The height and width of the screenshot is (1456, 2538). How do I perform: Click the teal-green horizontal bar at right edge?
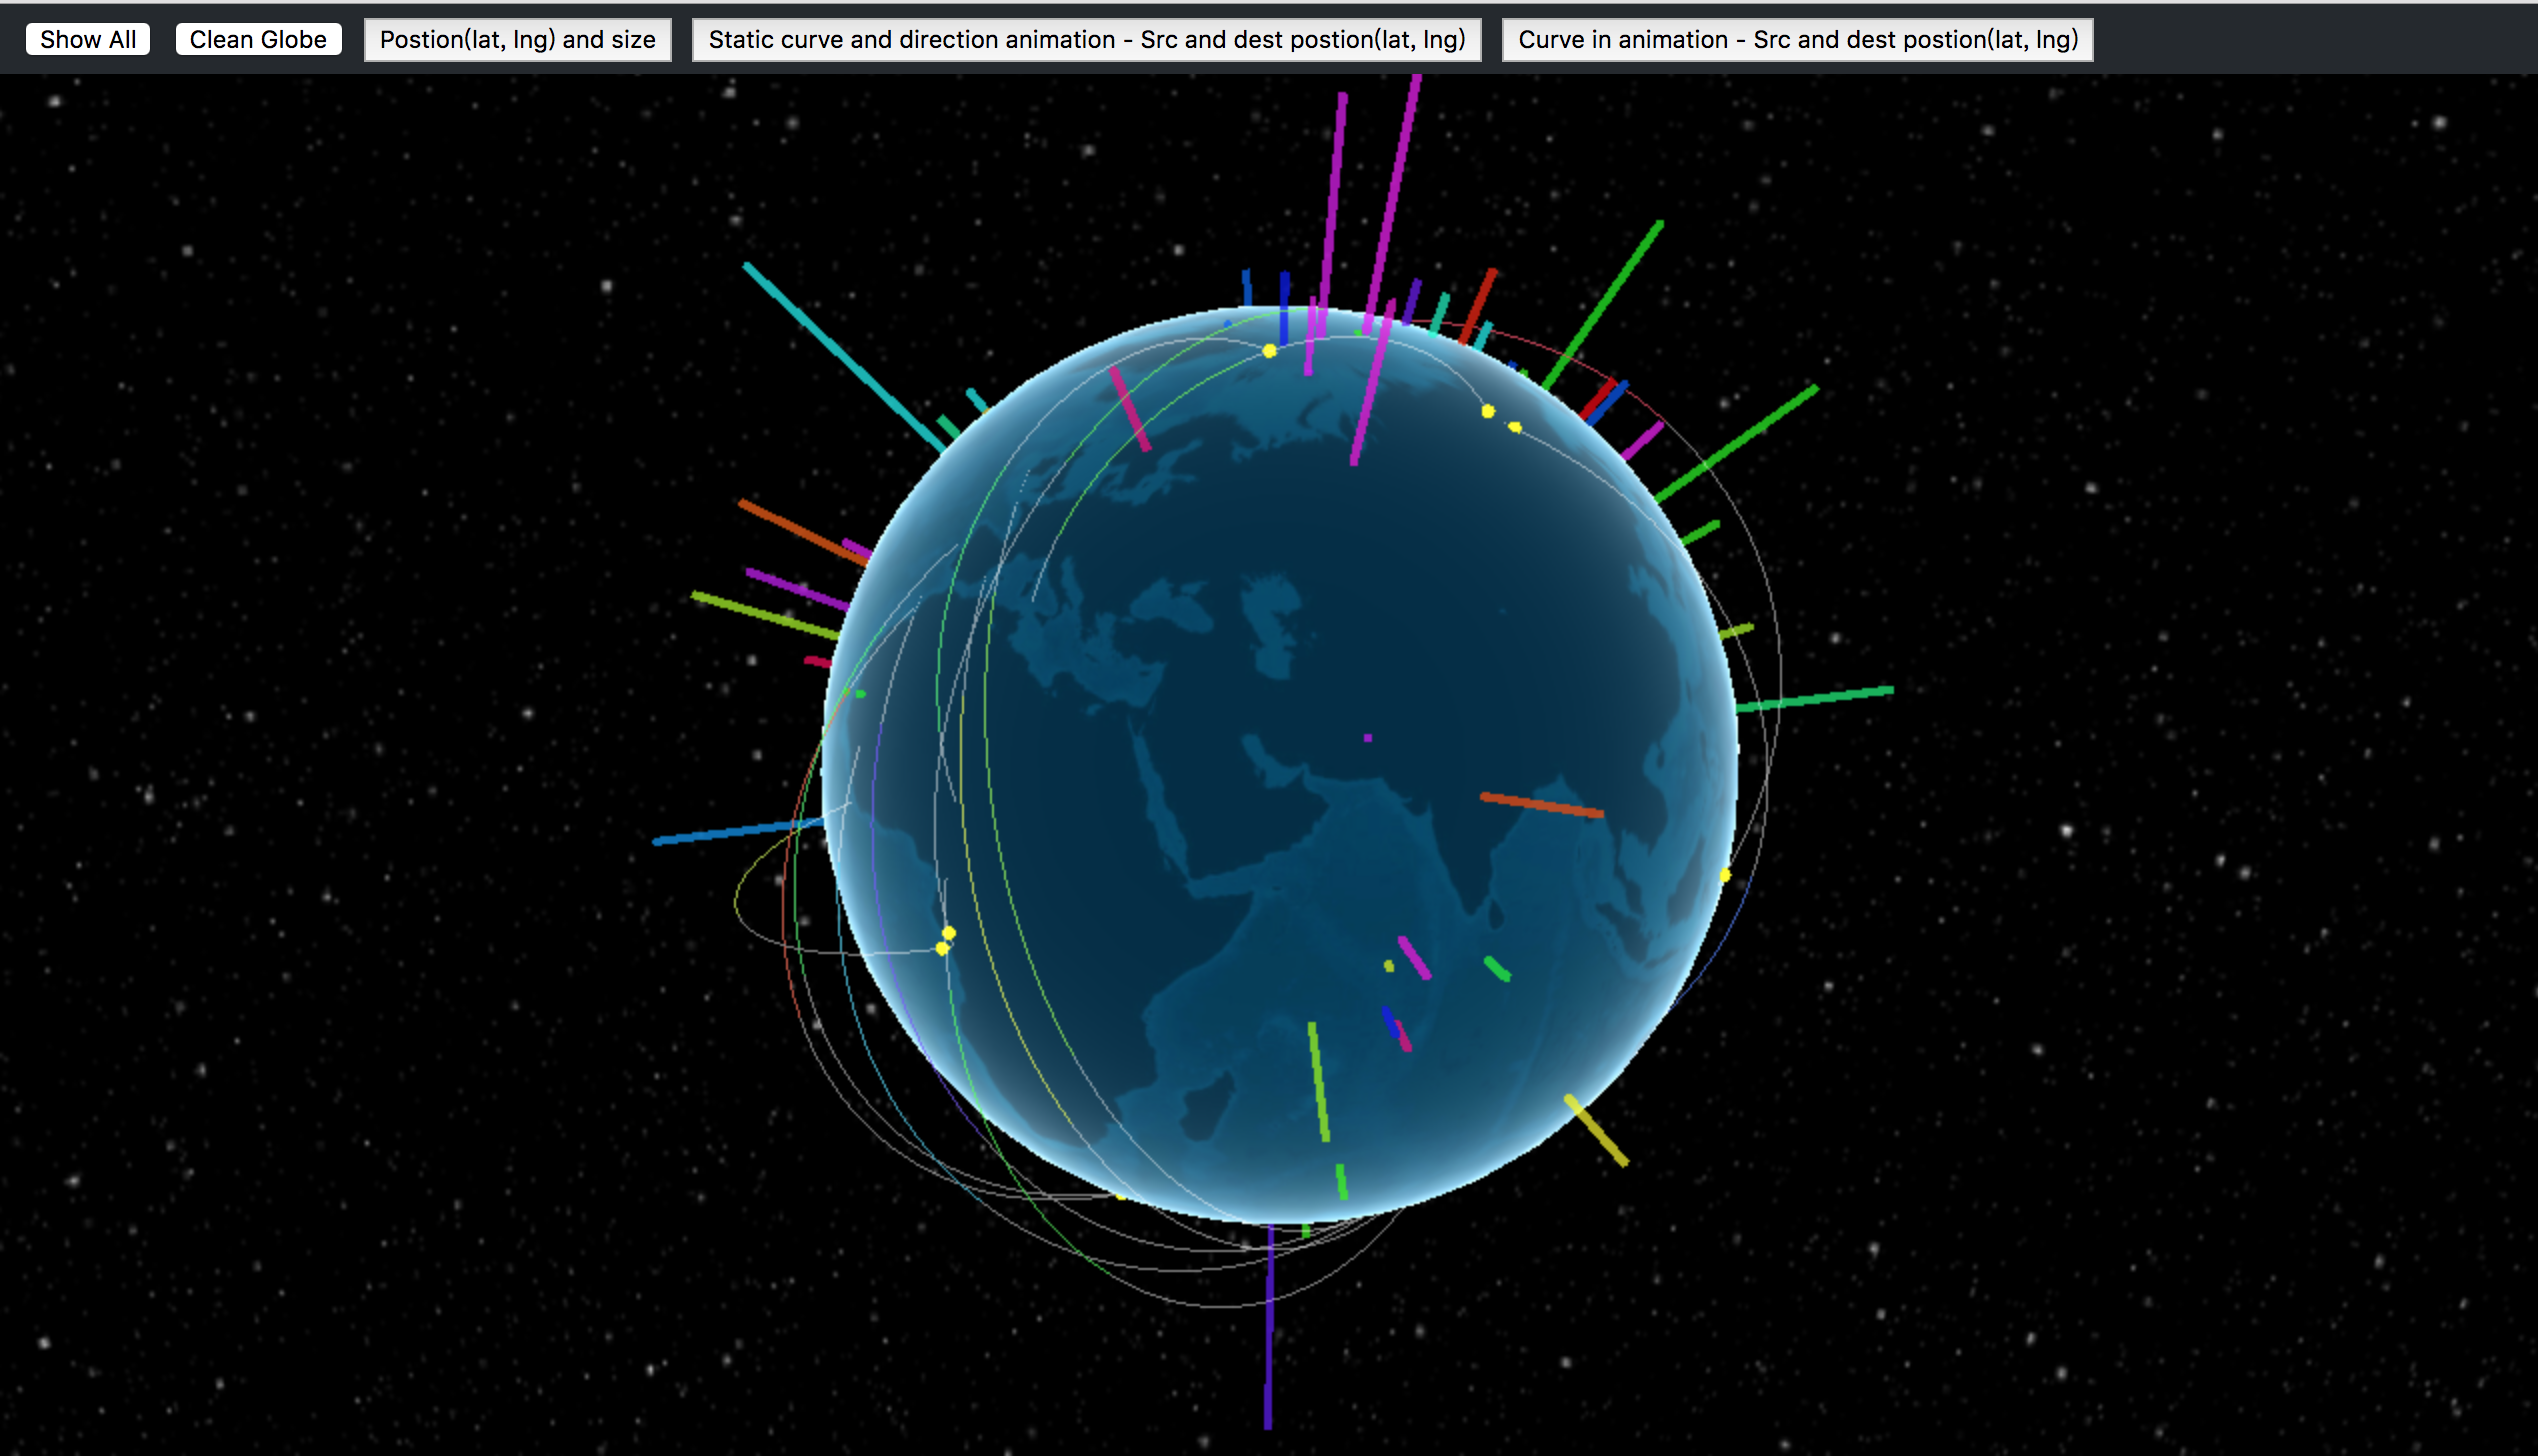pos(1815,698)
